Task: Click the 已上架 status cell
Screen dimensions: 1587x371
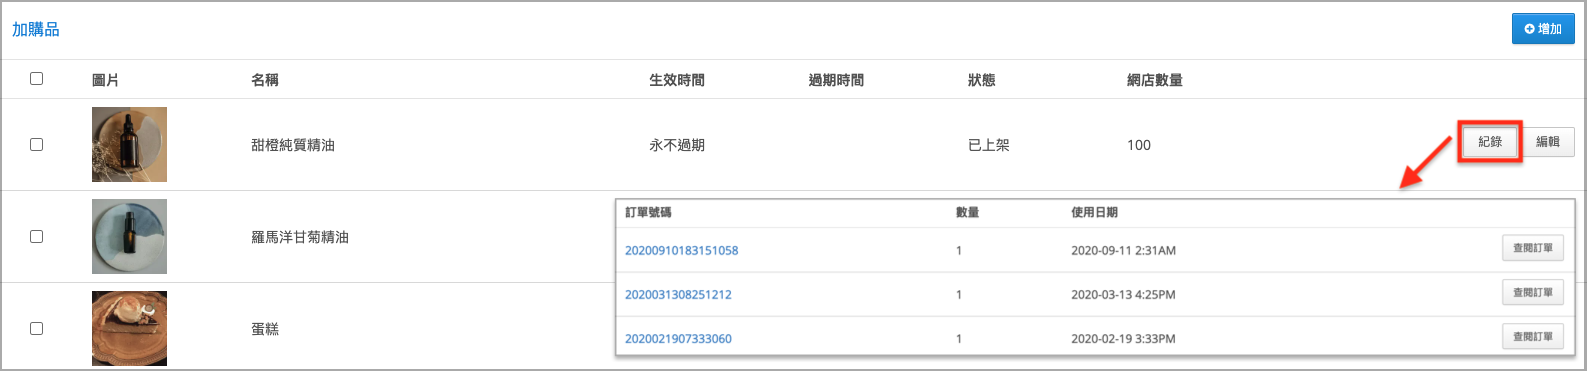Action: pyautogui.click(x=989, y=145)
